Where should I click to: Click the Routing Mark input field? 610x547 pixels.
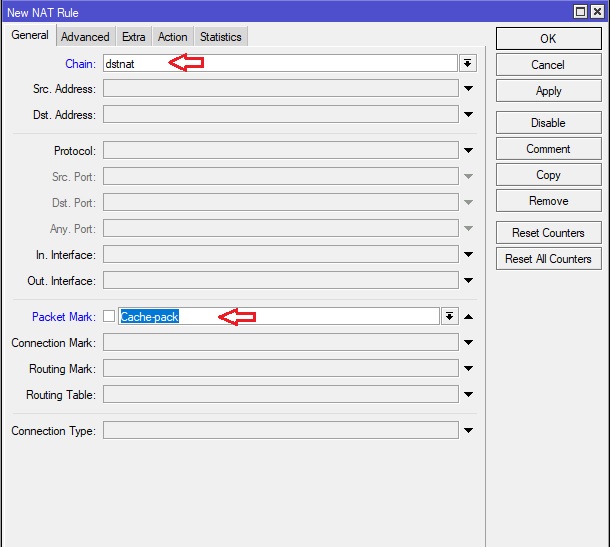click(280, 368)
